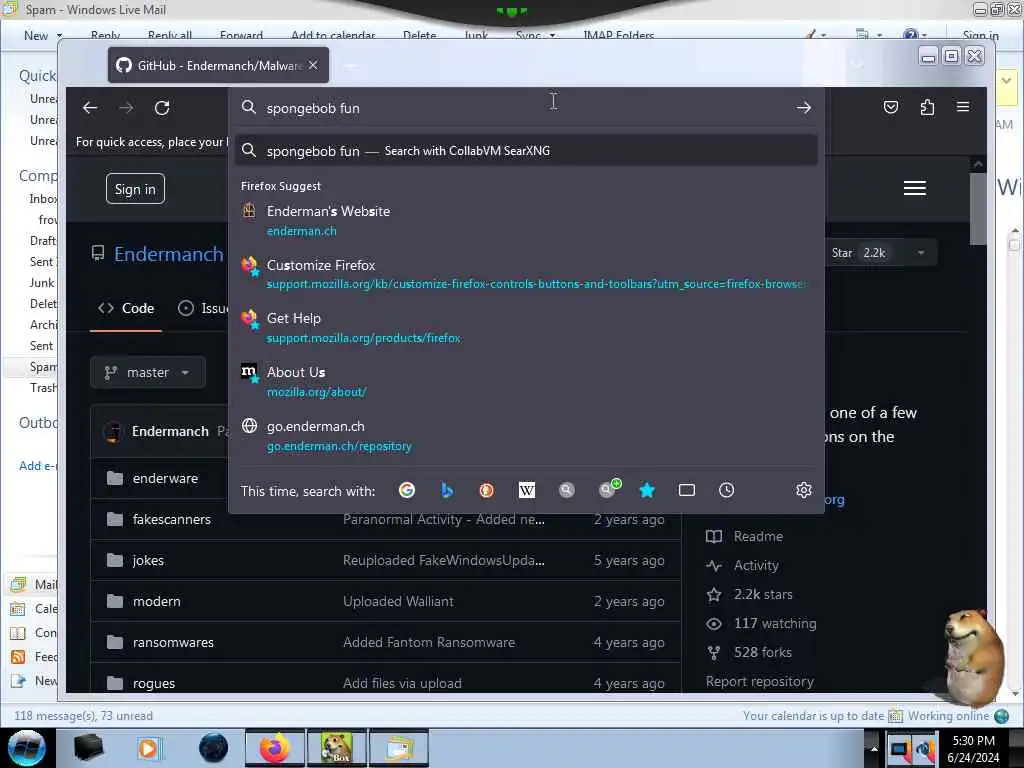1024x768 pixels.
Task: Select the GitHub Code tab
Action: [x=126, y=308]
